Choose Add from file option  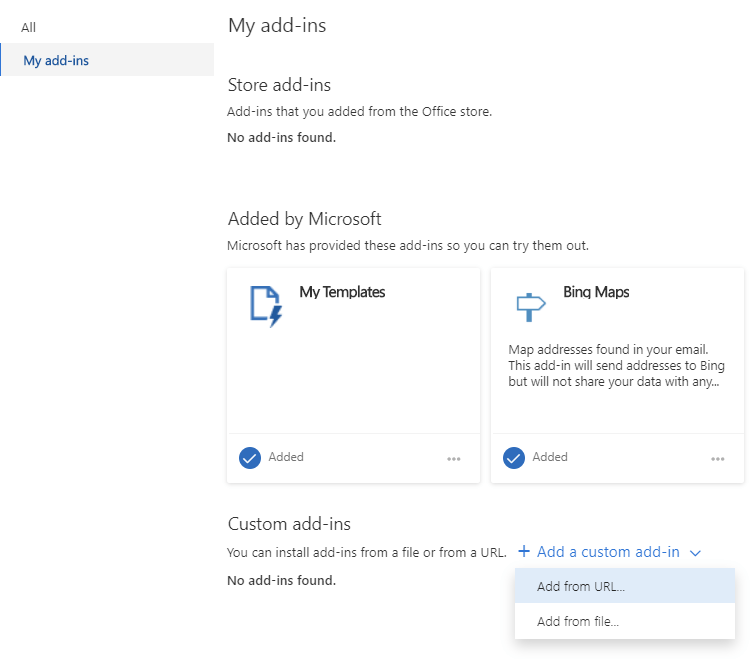(x=578, y=622)
